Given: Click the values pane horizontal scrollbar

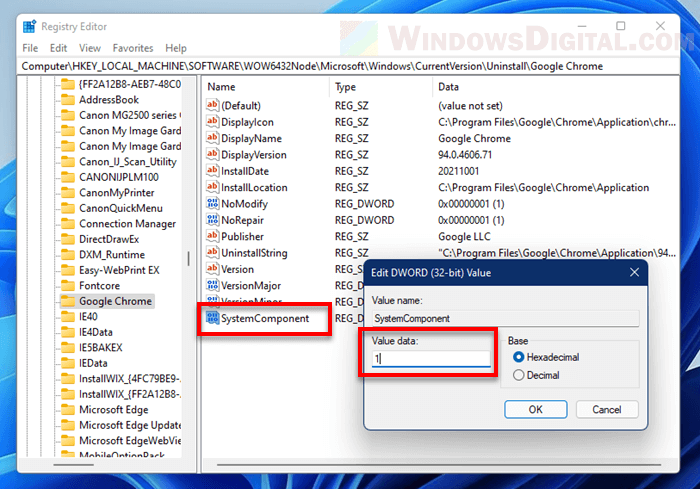Looking at the screenshot, I should click(439, 465).
